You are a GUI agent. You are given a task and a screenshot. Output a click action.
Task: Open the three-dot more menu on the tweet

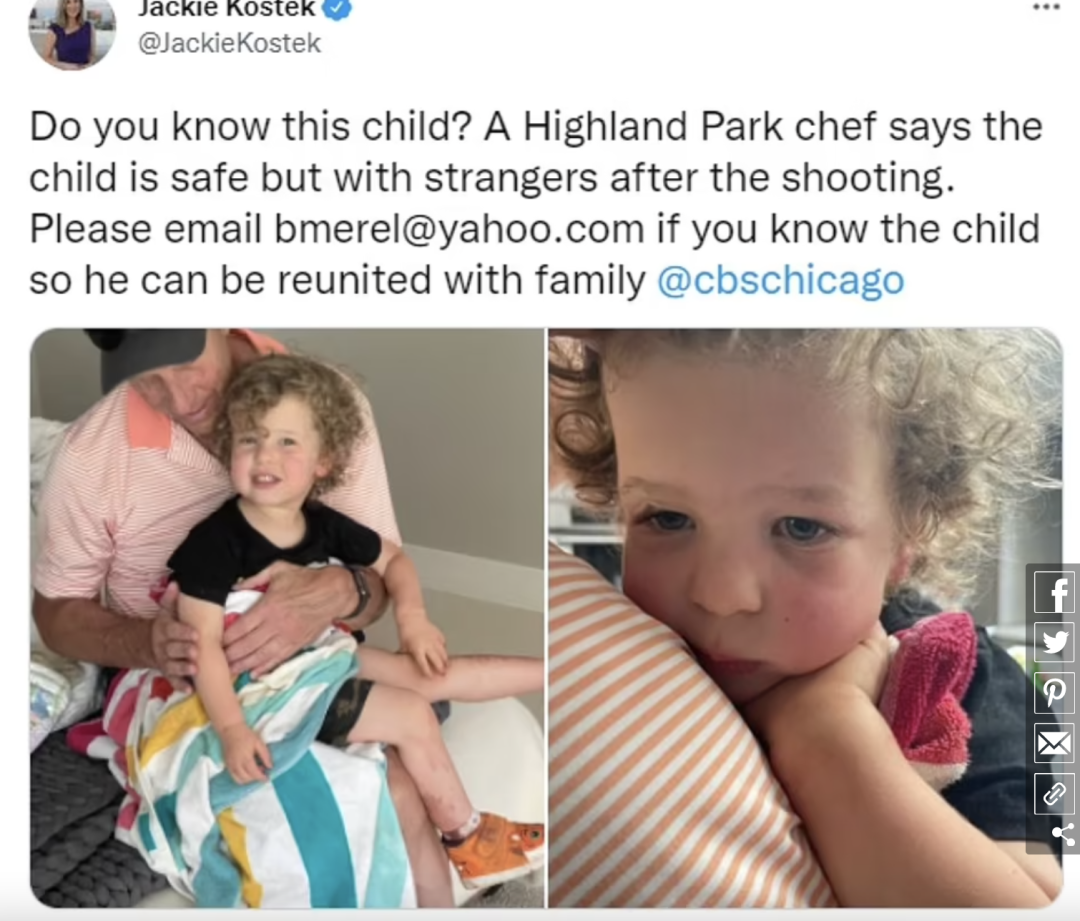1046,7
